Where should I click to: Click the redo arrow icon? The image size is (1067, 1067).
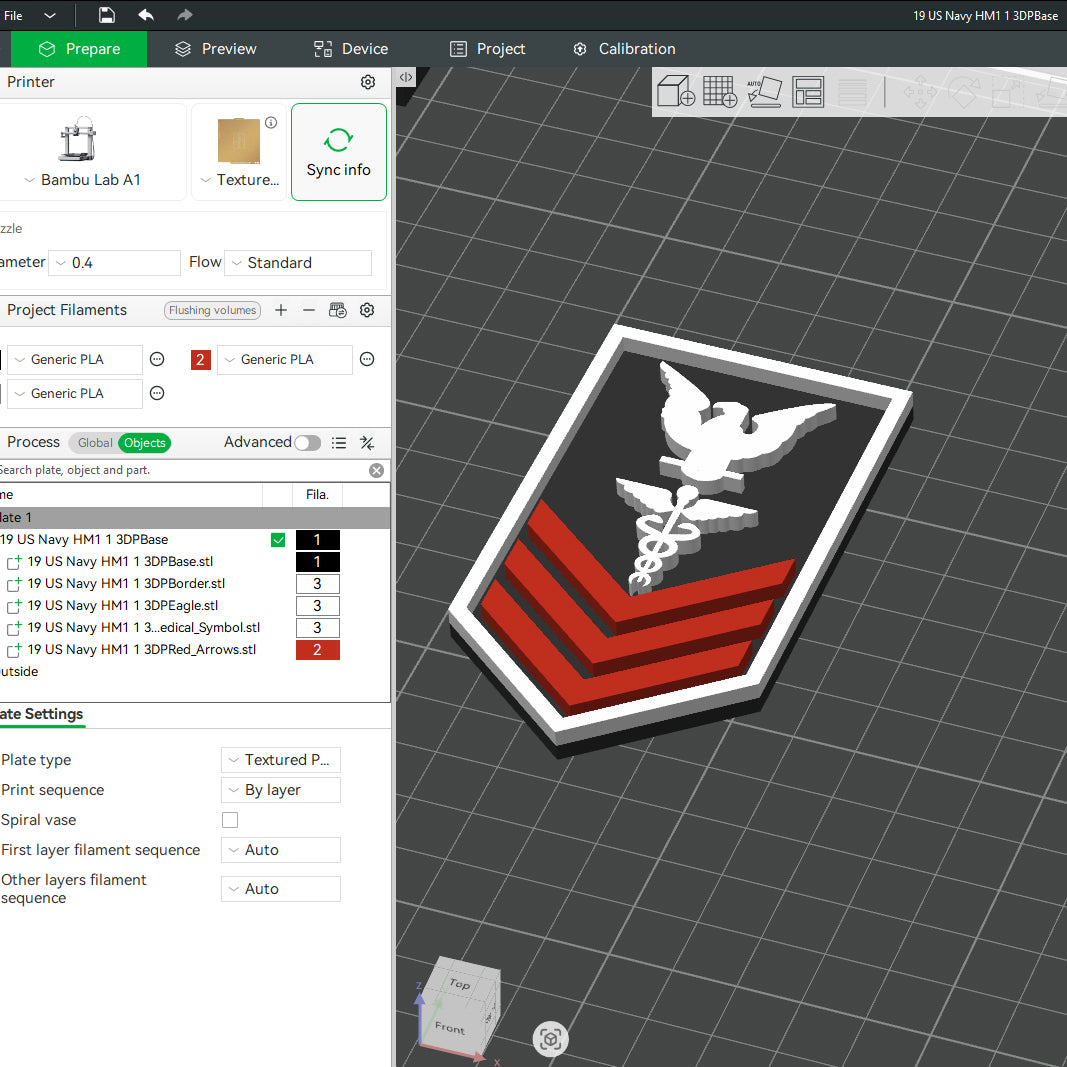pos(184,15)
